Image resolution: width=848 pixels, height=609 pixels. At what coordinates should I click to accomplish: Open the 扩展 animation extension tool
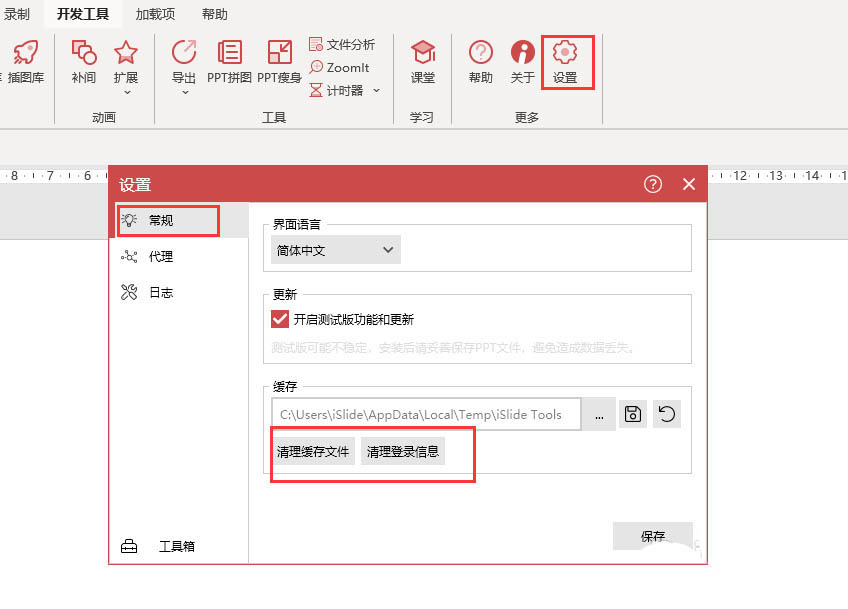(x=125, y=62)
